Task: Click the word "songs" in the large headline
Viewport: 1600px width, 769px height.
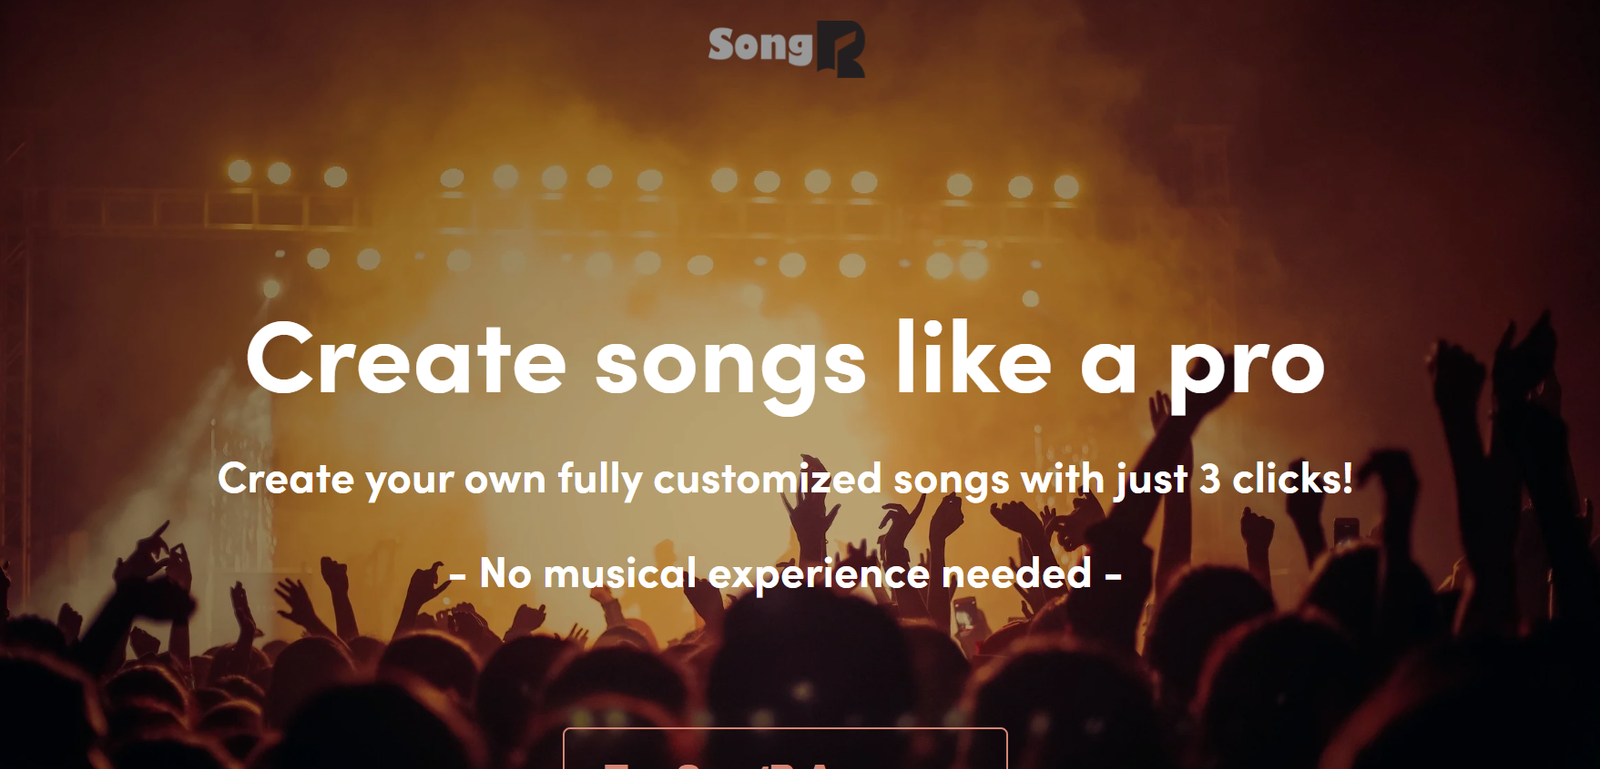Action: 730,365
